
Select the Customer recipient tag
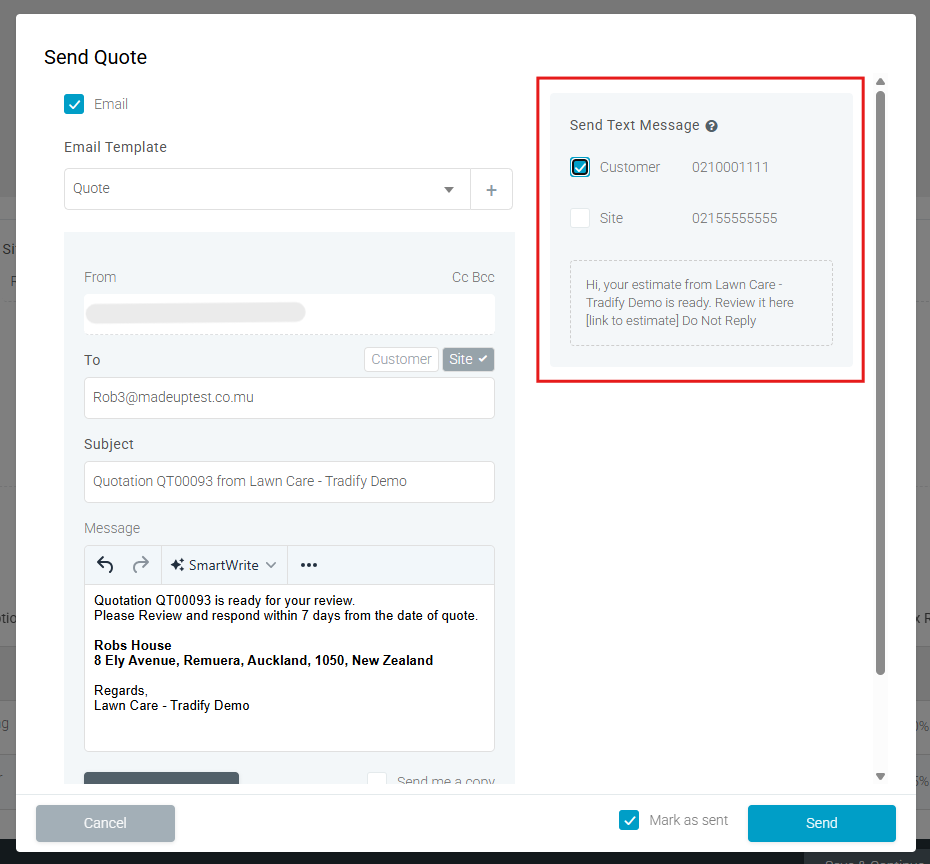(401, 359)
